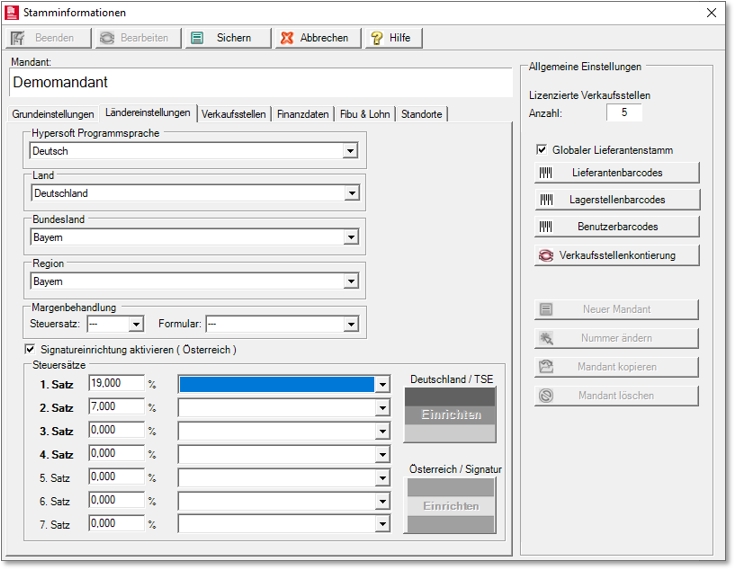This screenshot has height=570, width=735.
Task: Click the Beenden toolbar icon
Action: pyautogui.click(x=18, y=38)
